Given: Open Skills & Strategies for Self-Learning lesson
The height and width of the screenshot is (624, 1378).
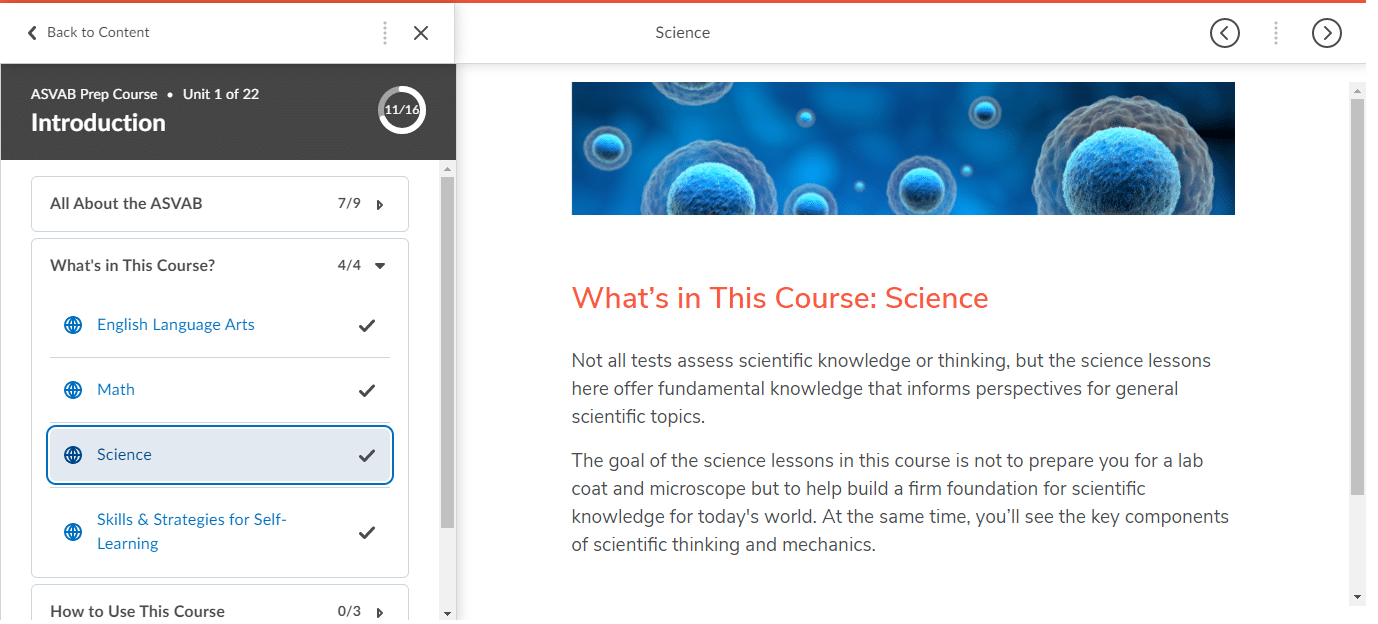Looking at the screenshot, I should (192, 532).
